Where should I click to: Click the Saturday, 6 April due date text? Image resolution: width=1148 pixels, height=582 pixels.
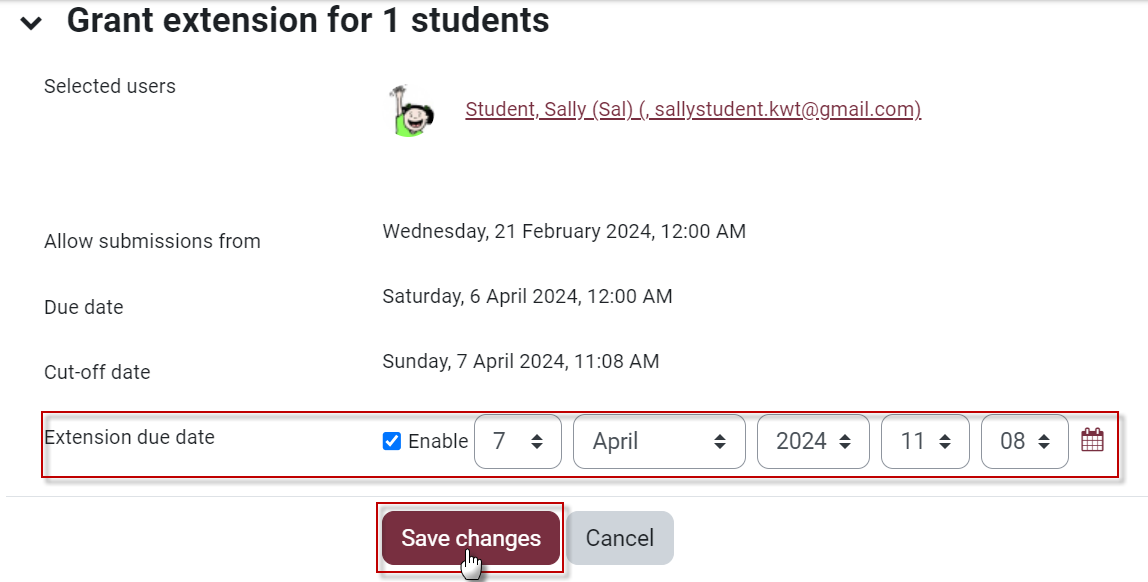point(527,297)
